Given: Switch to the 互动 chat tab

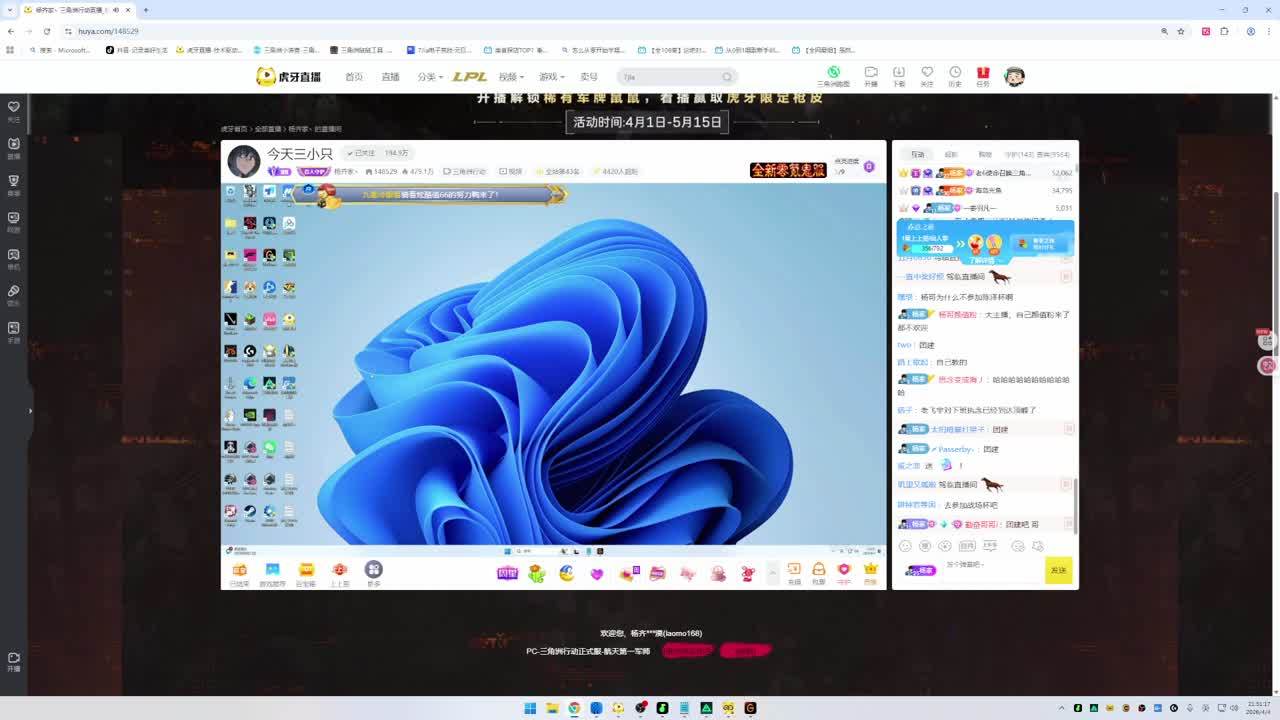Looking at the screenshot, I should (917, 155).
